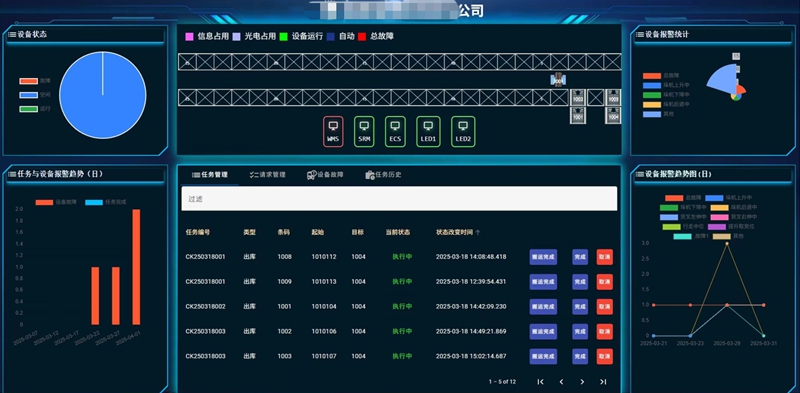Click start location cell 1010113
This screenshot has width=800, height=393.
click(324, 282)
